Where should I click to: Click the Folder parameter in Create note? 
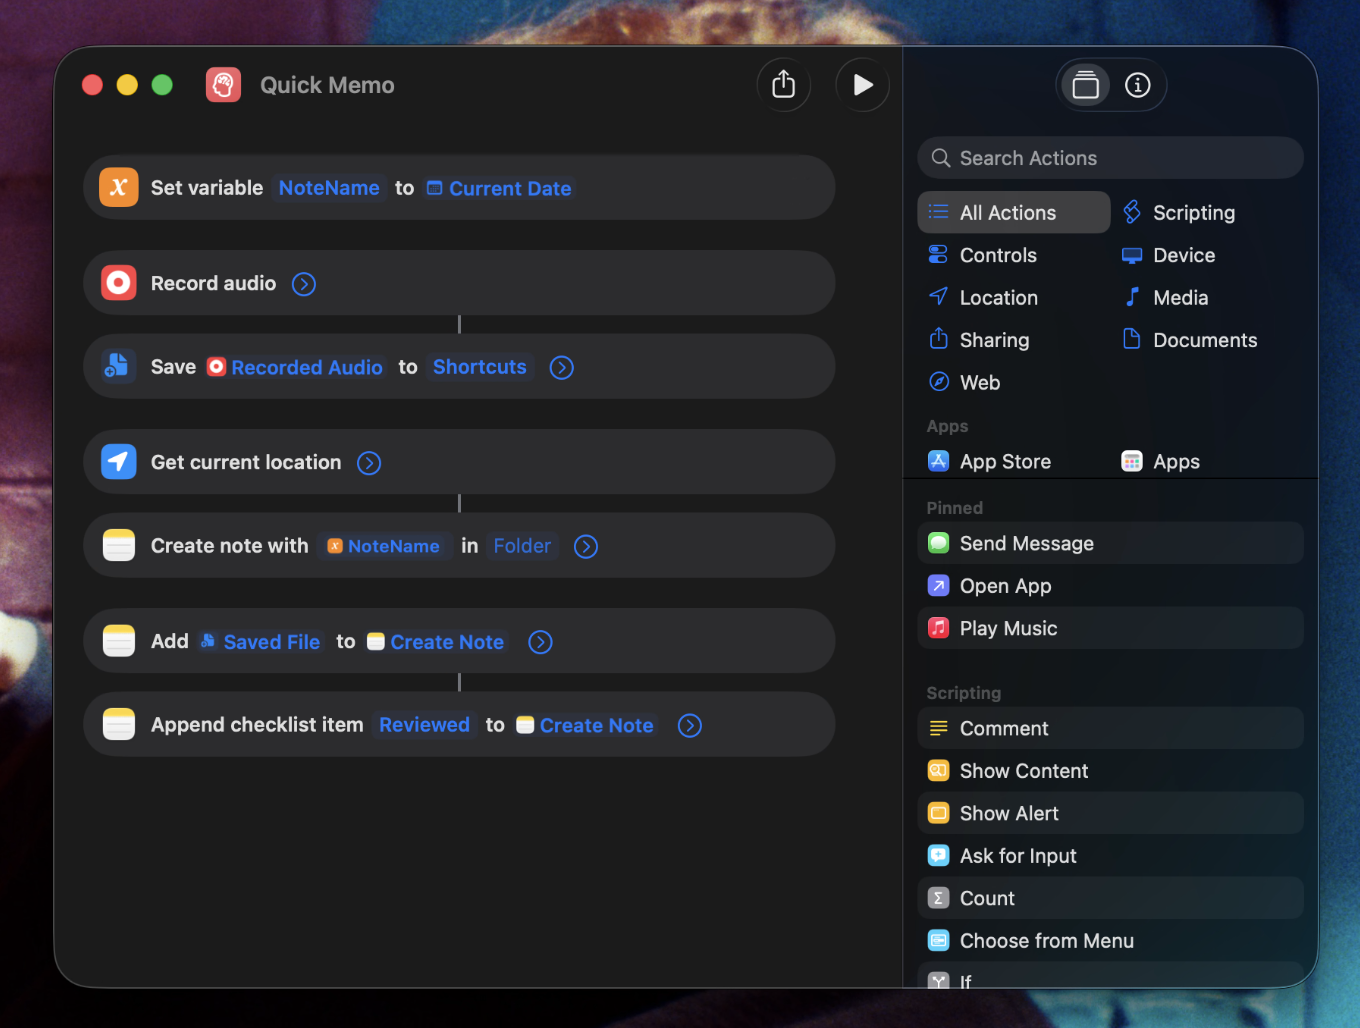point(522,546)
